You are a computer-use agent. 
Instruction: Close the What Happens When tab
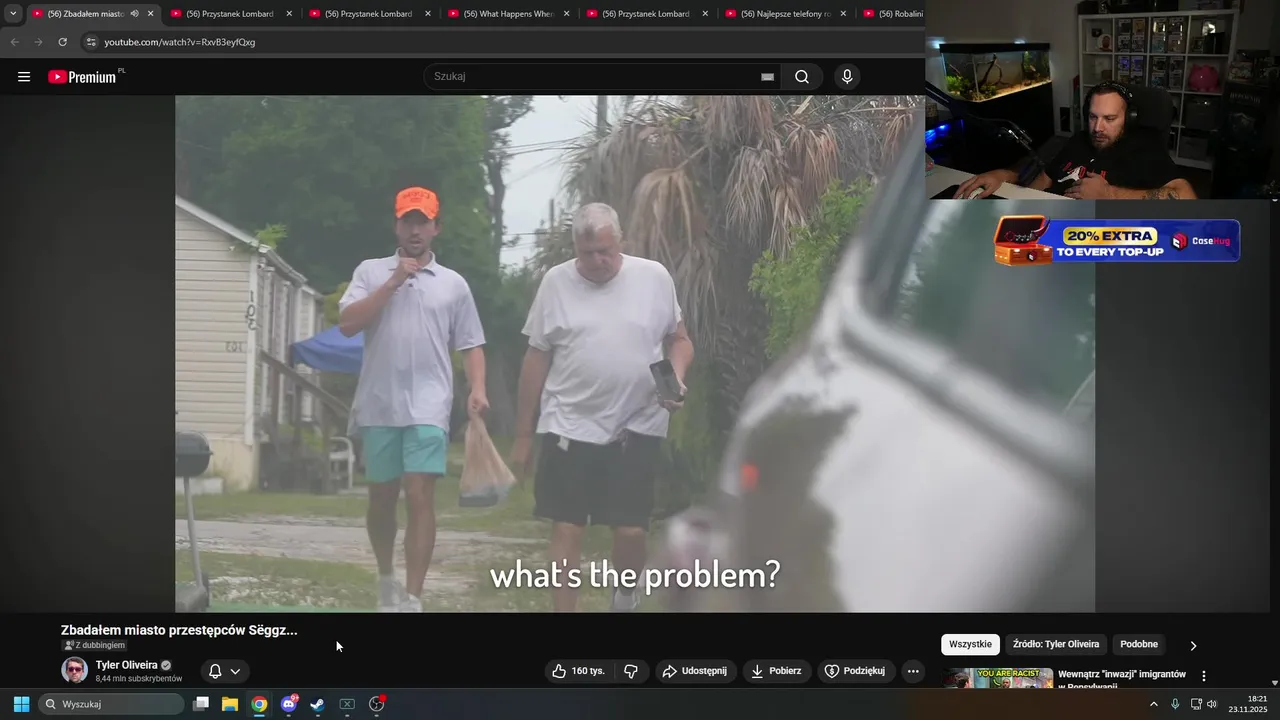(x=566, y=14)
